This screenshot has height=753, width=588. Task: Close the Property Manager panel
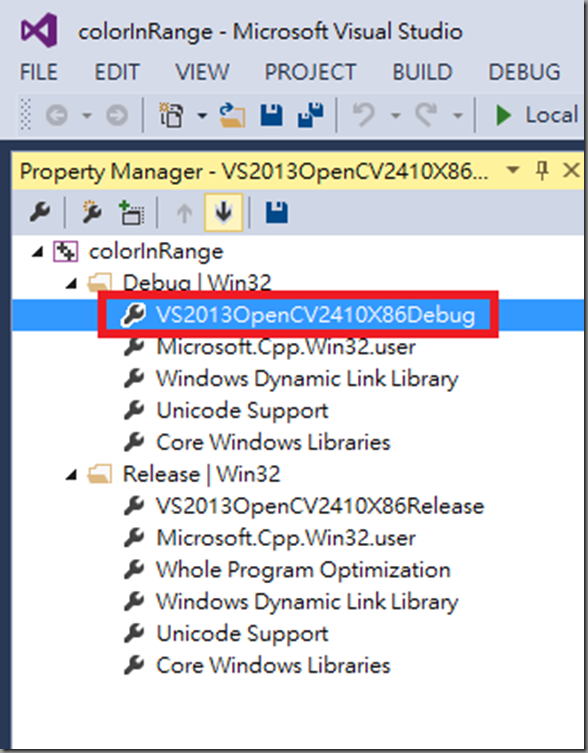(571, 170)
